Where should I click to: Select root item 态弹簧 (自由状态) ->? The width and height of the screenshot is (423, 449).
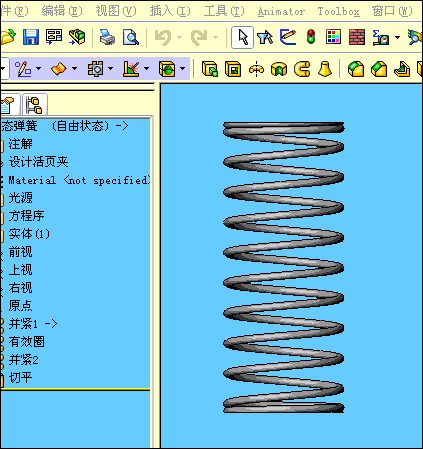click(x=65, y=126)
